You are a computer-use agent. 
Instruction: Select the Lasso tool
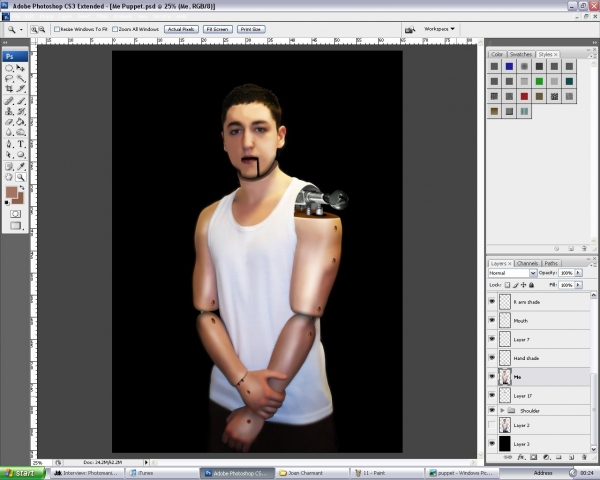[9, 78]
